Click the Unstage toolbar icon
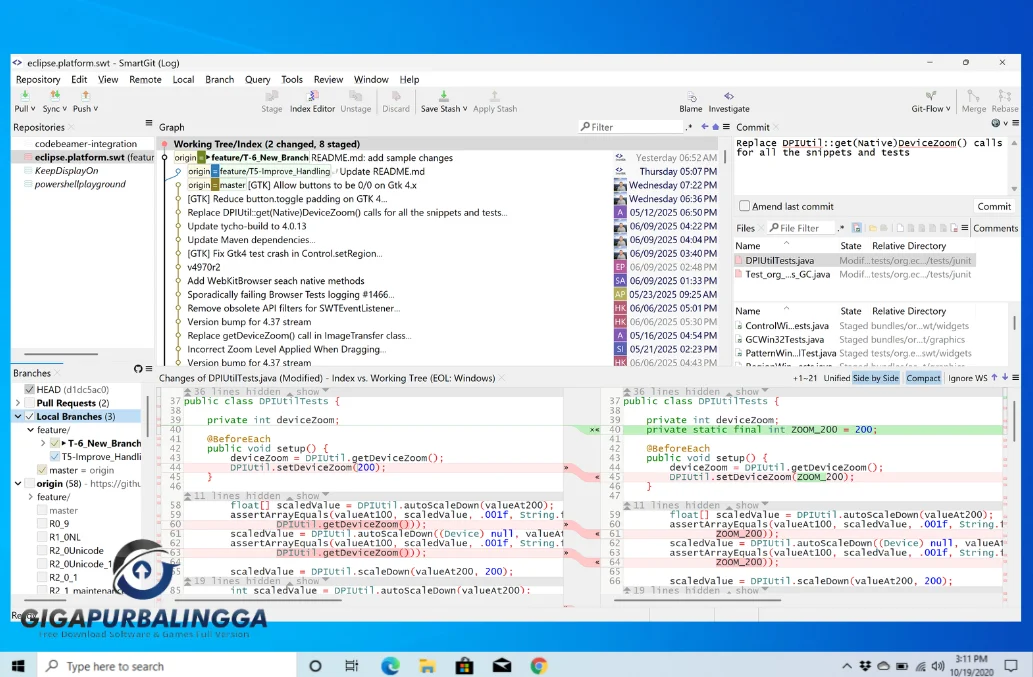 356,96
